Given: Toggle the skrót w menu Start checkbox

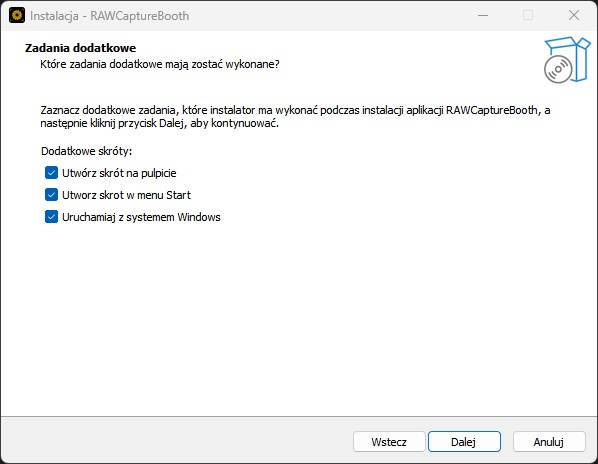Looking at the screenshot, I should 51,195.
